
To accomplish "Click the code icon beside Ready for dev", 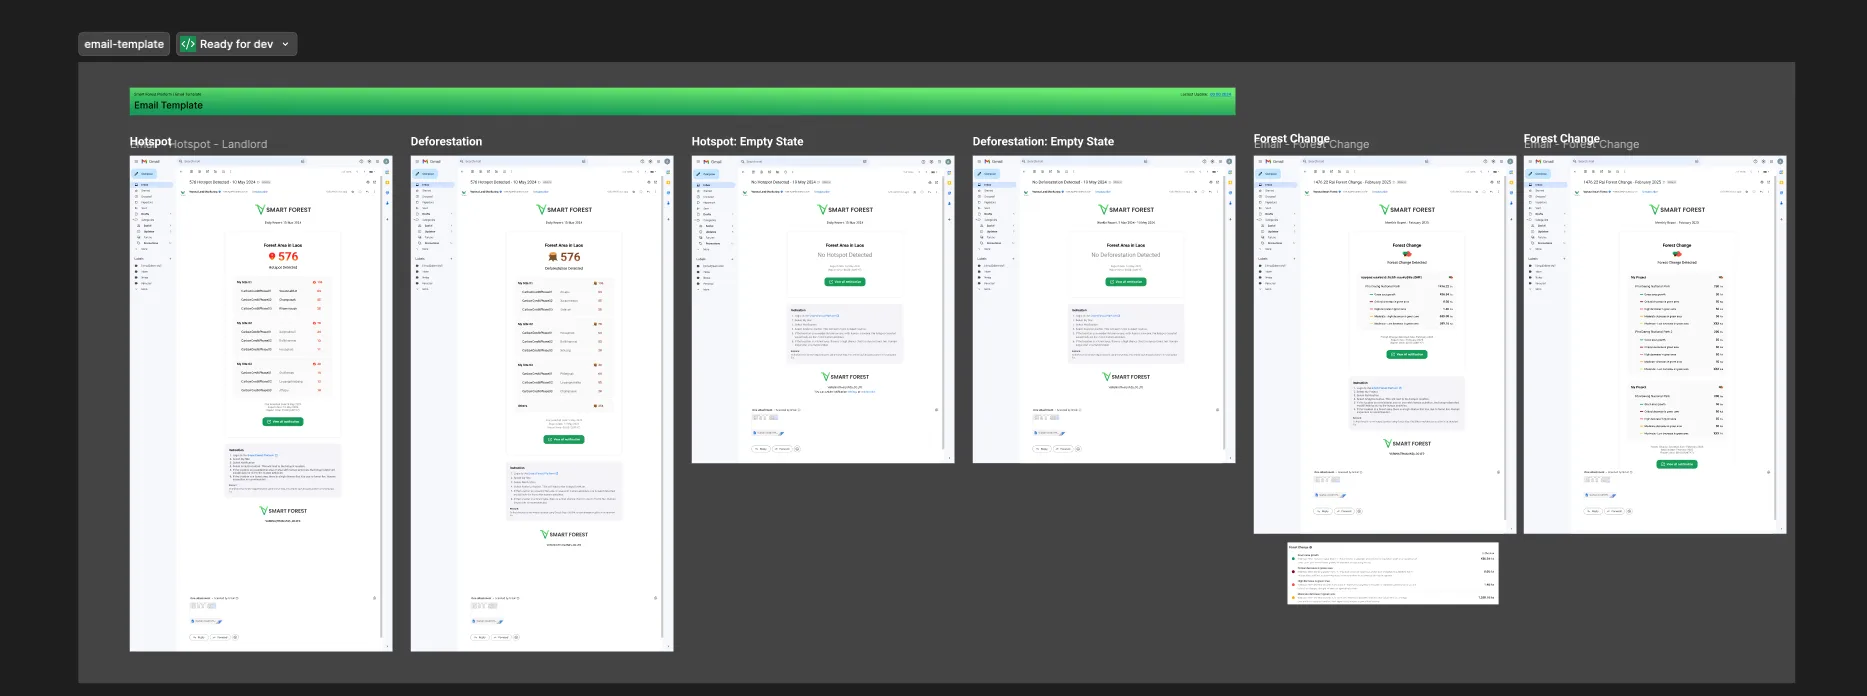I will 188,44.
